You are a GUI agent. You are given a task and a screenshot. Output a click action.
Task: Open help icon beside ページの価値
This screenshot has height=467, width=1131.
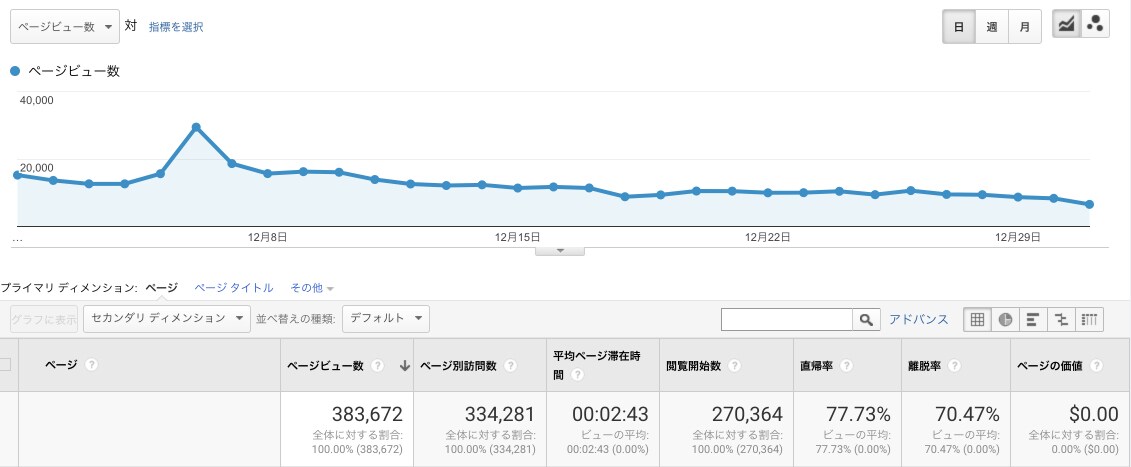1096,366
